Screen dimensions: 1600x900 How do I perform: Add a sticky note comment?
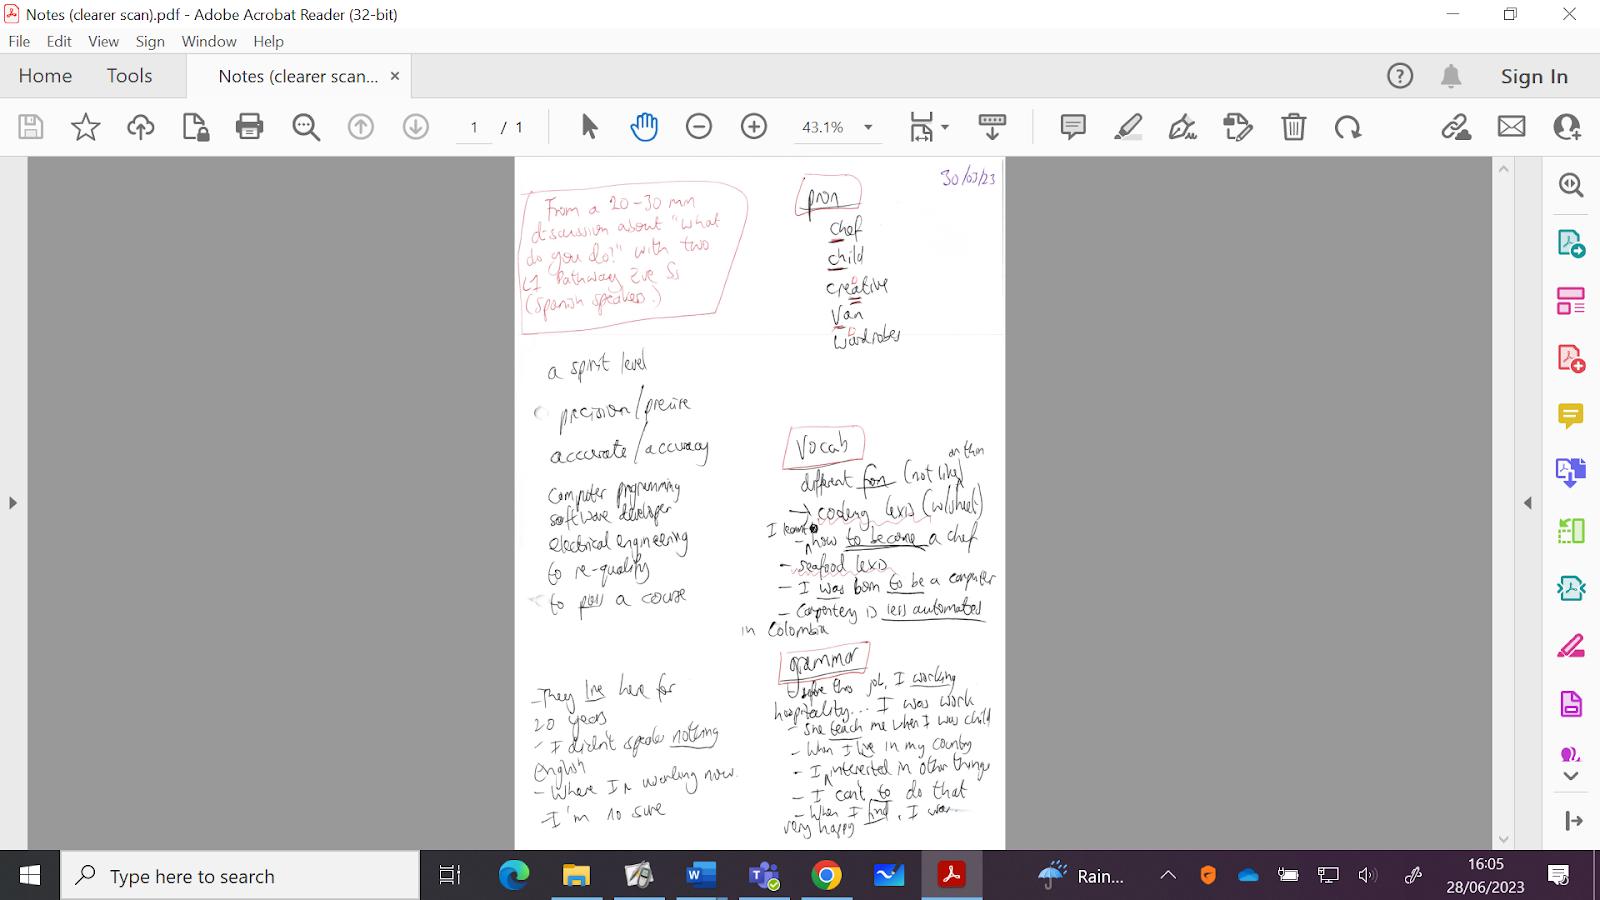(x=1073, y=127)
